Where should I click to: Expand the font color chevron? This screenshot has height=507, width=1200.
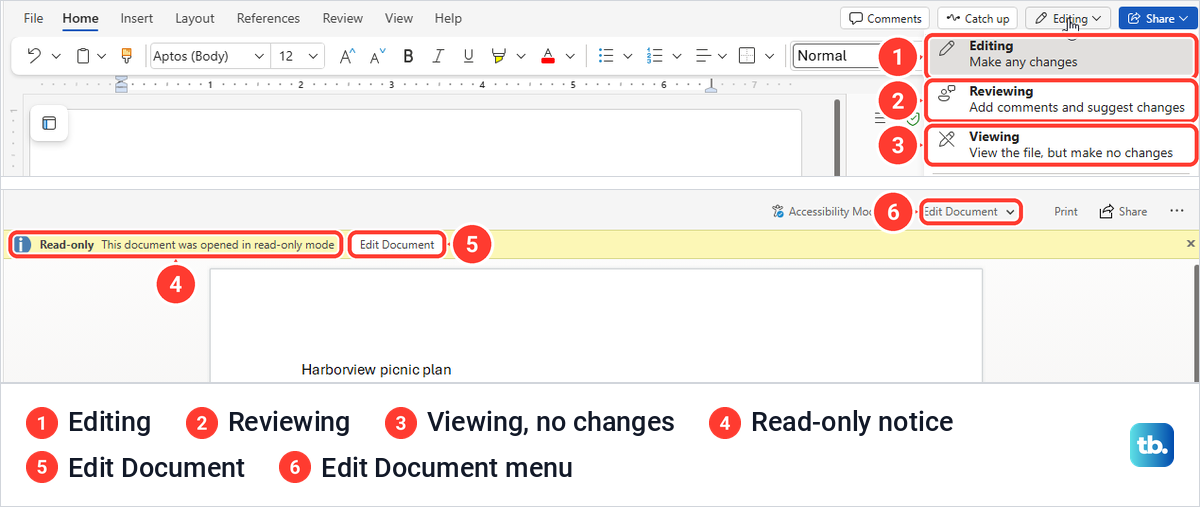pyautogui.click(x=570, y=56)
